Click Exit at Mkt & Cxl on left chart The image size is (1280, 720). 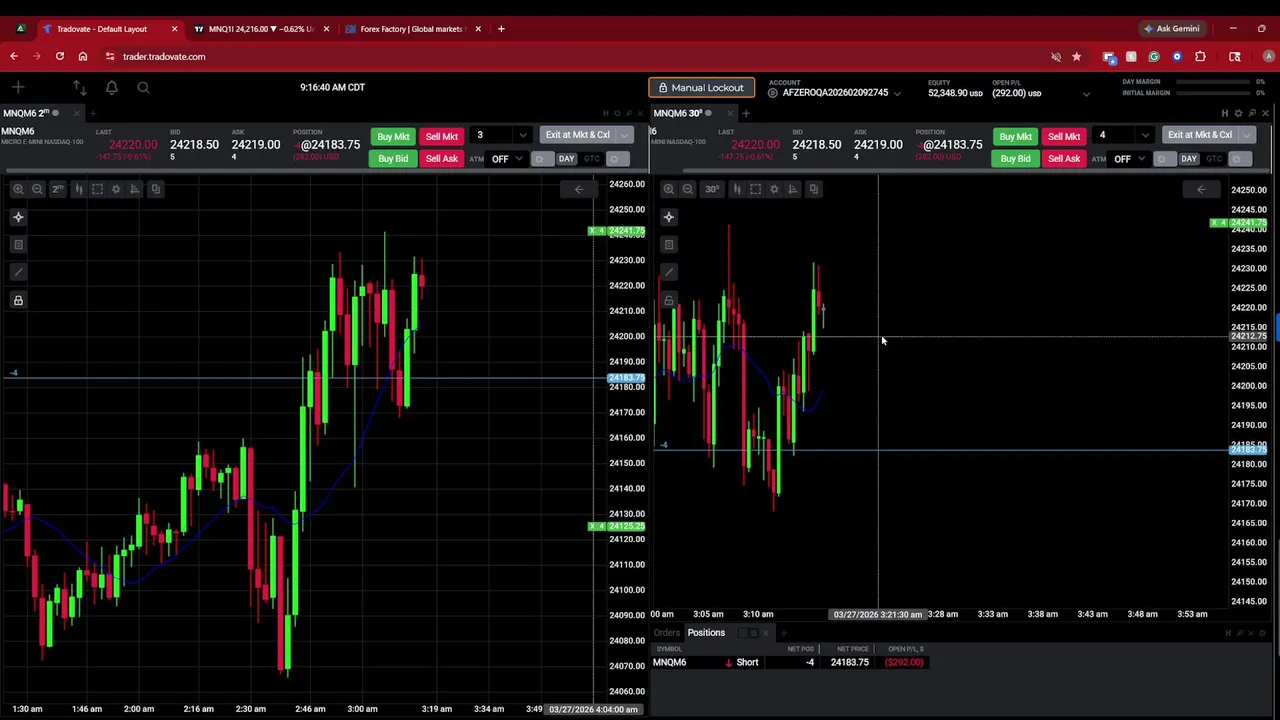[x=578, y=135]
